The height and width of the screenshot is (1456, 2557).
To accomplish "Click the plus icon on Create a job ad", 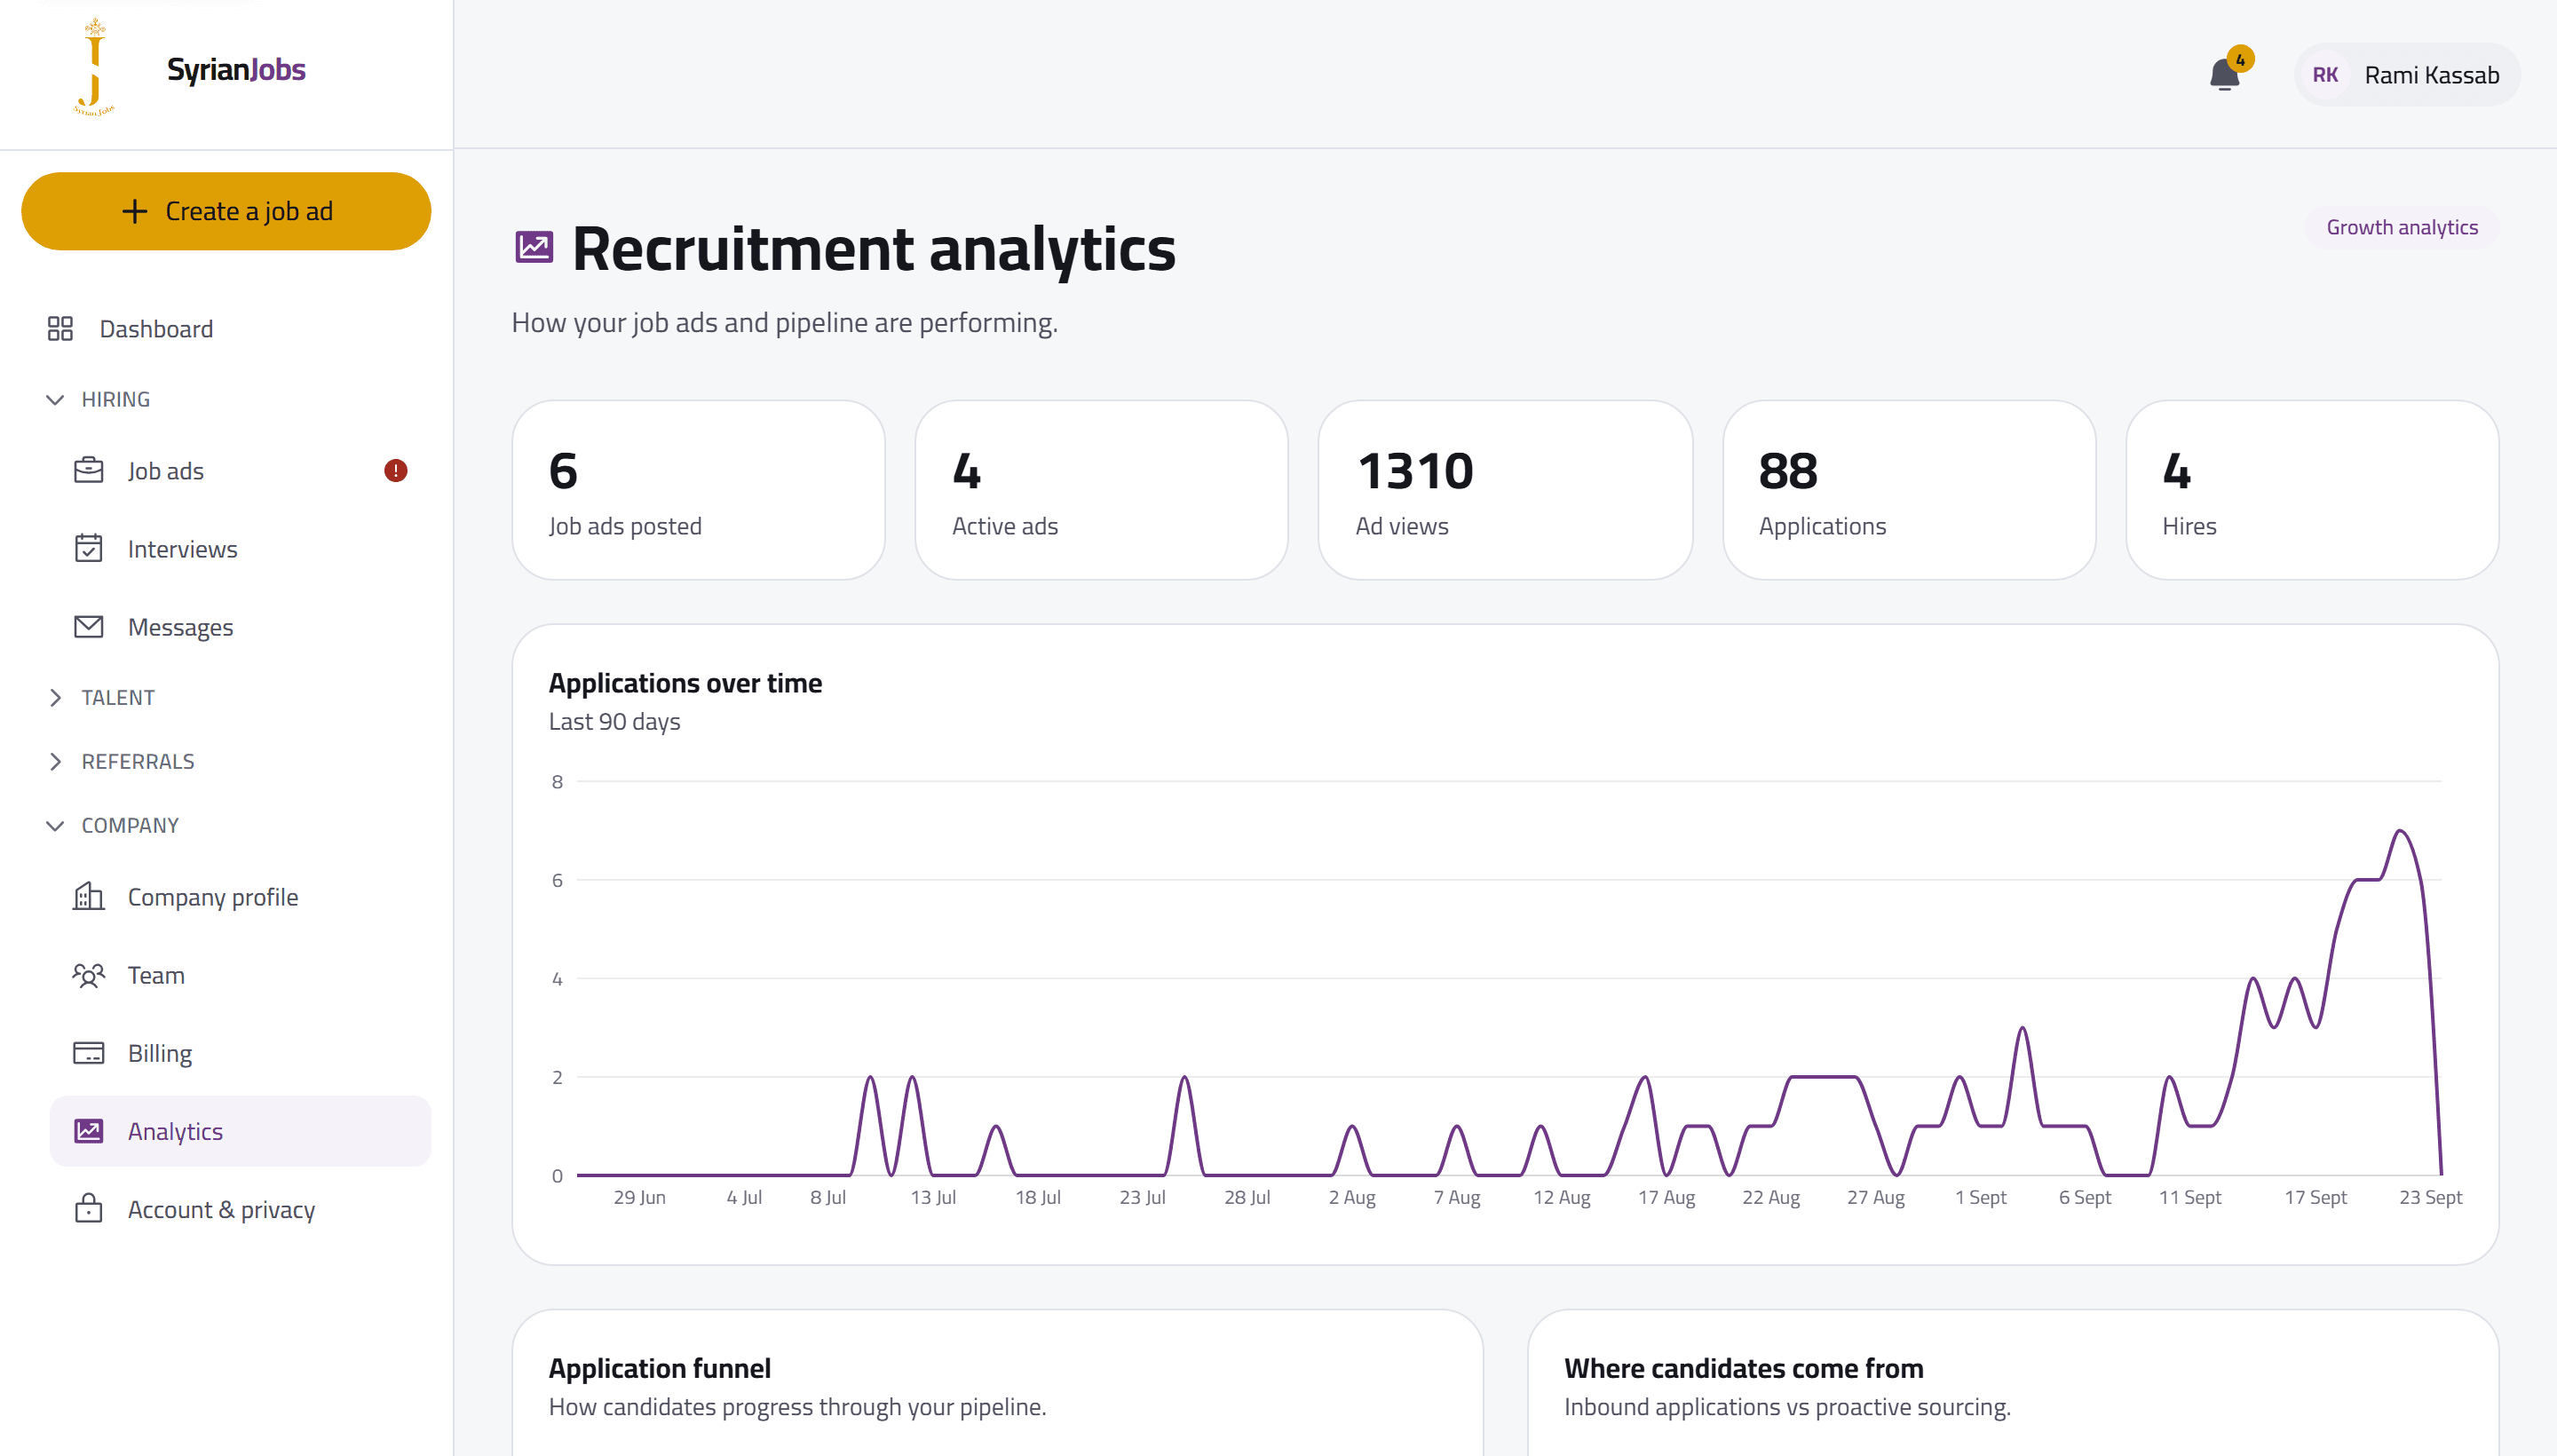I will 134,211.
